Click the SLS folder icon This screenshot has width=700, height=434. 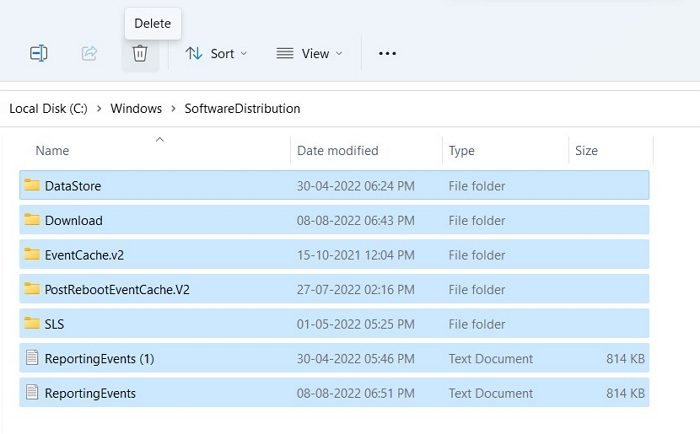click(x=32, y=323)
